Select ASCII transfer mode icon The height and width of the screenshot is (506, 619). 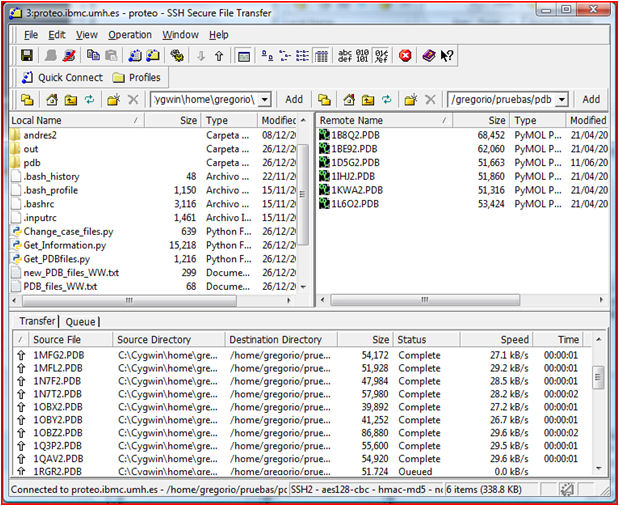coord(345,56)
